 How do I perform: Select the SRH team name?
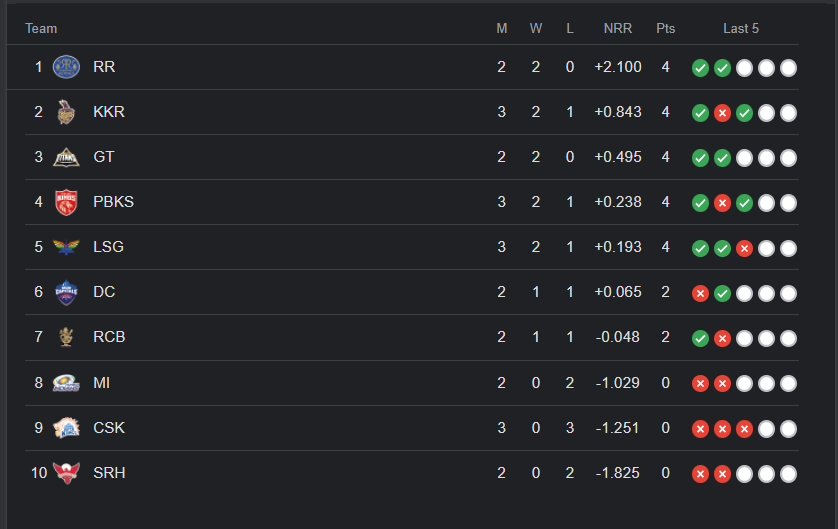coord(109,472)
